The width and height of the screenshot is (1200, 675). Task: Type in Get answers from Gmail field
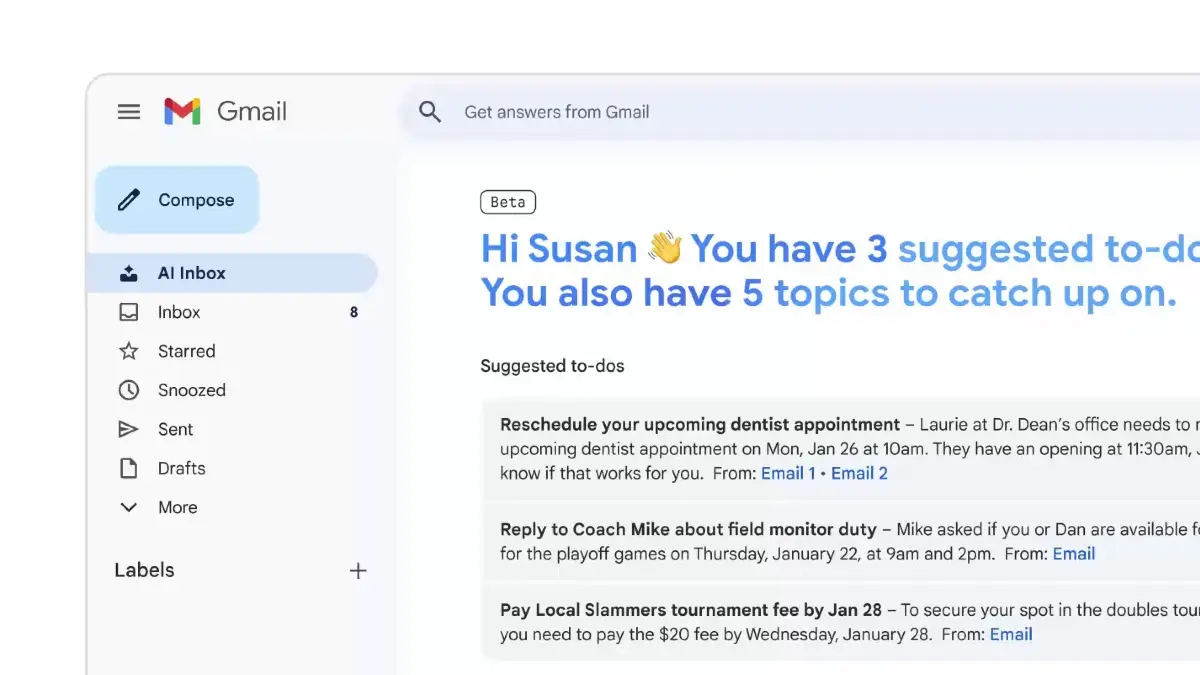[x=700, y=112]
